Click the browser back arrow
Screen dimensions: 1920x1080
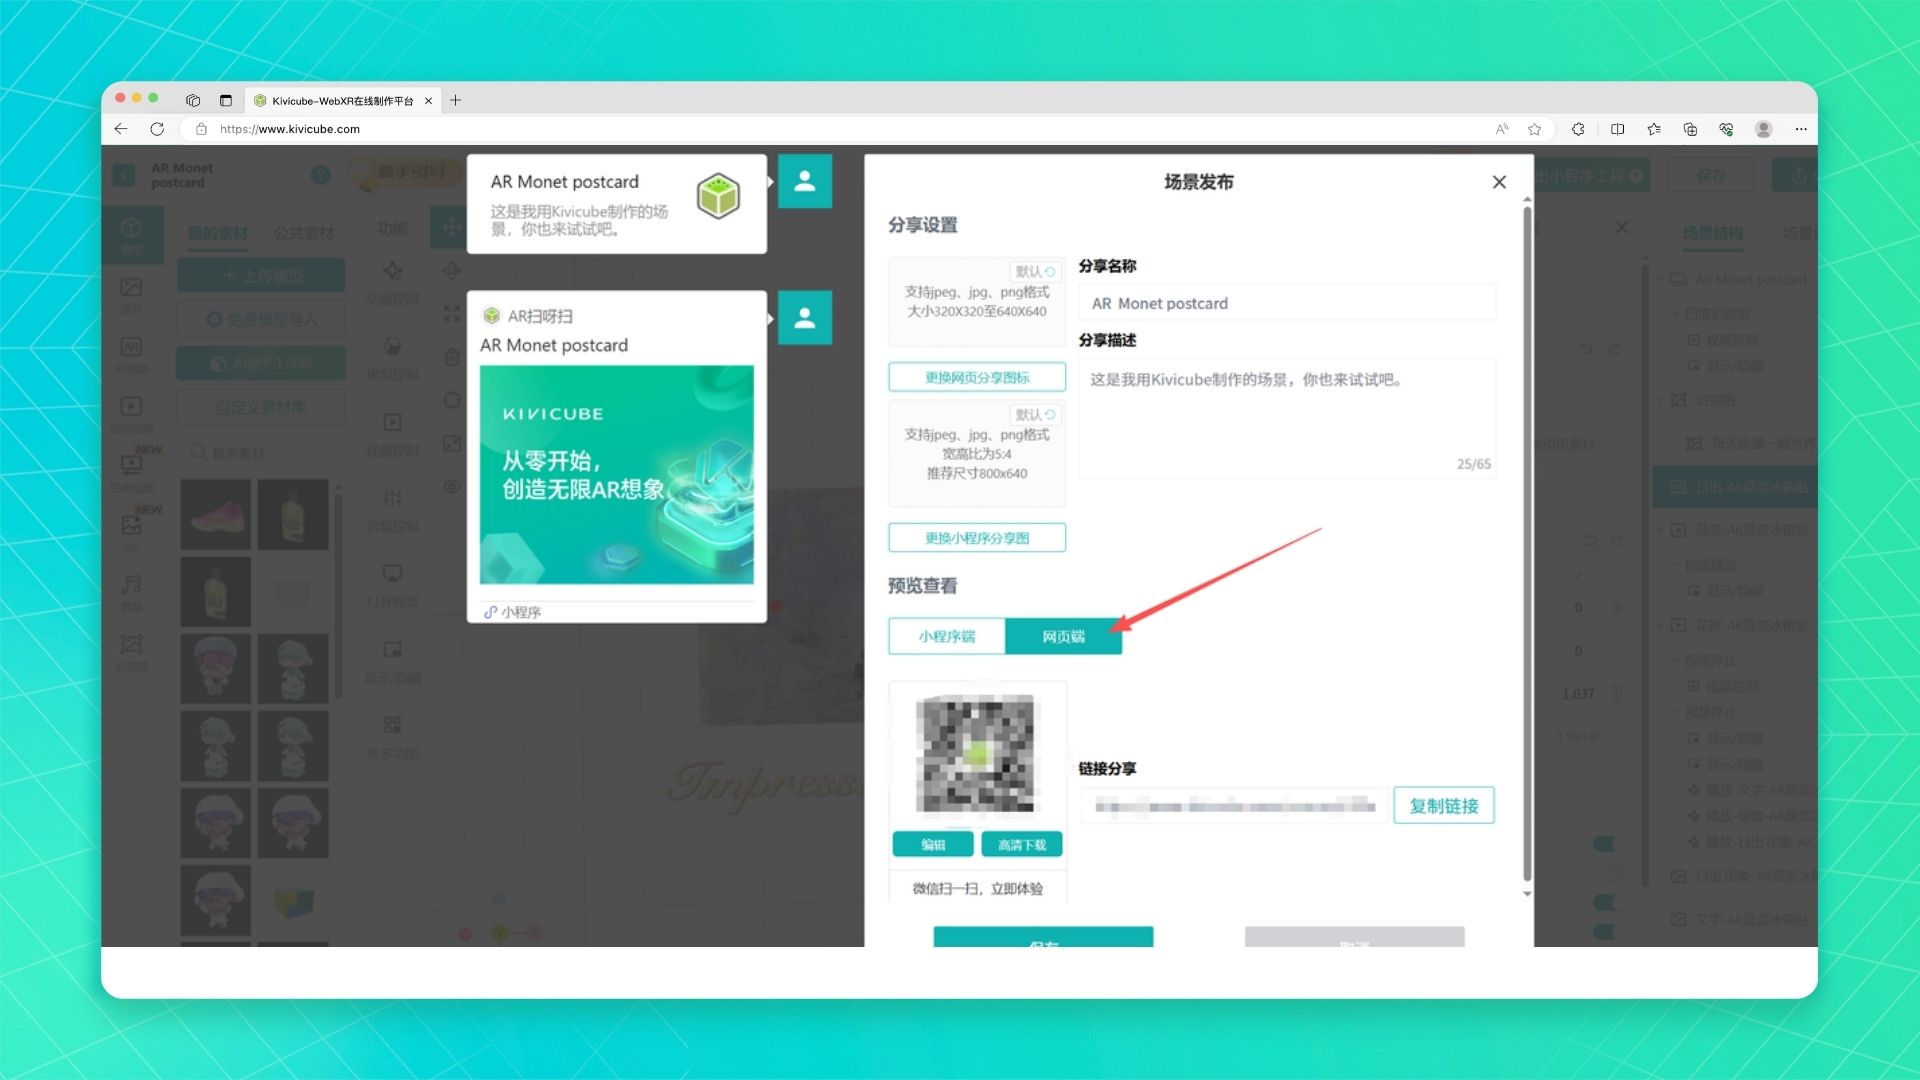[121, 129]
